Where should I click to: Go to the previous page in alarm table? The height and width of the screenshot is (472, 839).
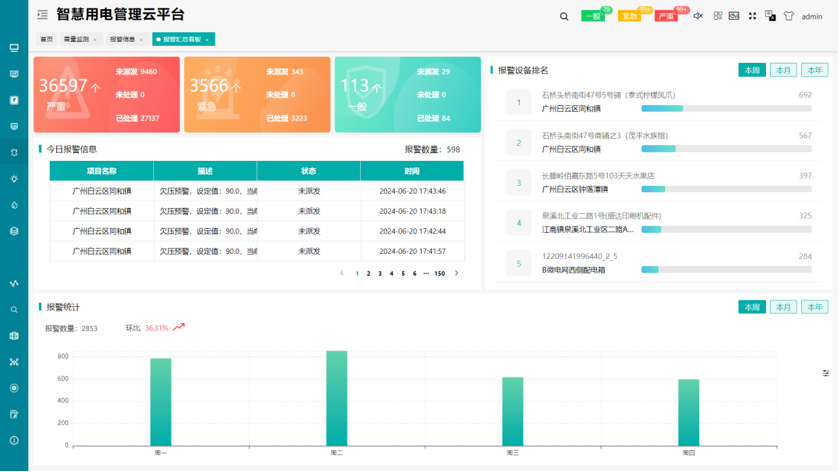[342, 273]
